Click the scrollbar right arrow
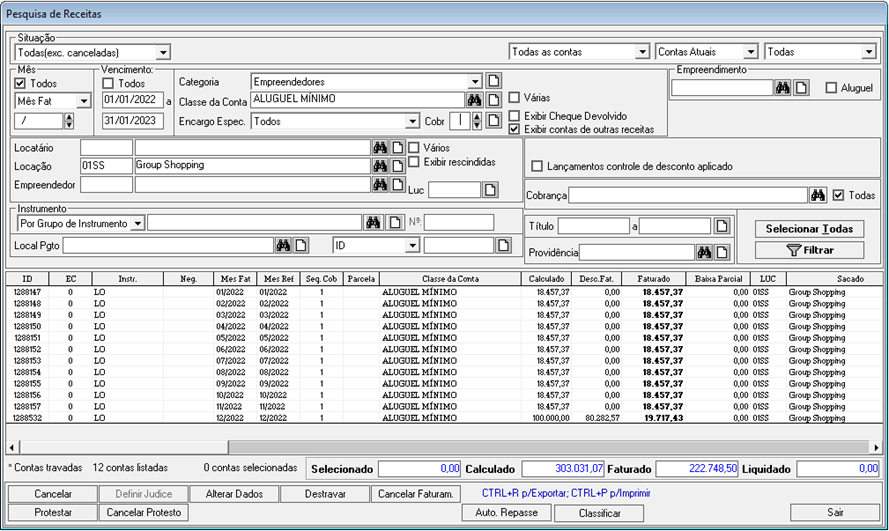Screen dimensions: 889x531 coord(876,447)
